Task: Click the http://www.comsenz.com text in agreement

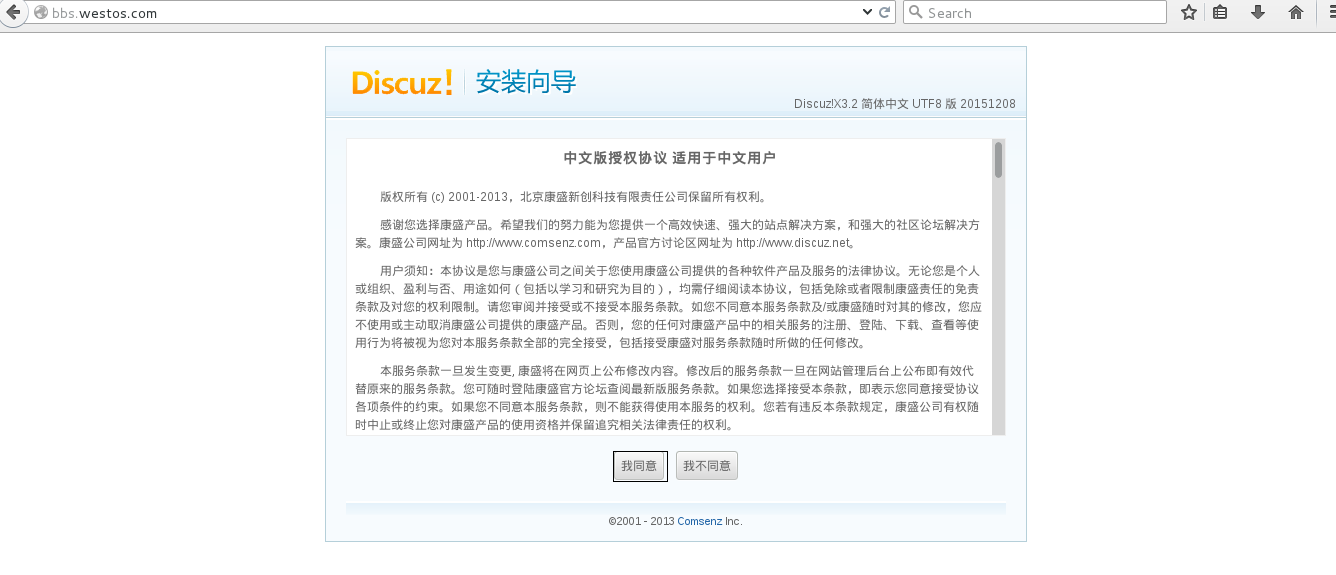Action: [x=533, y=243]
